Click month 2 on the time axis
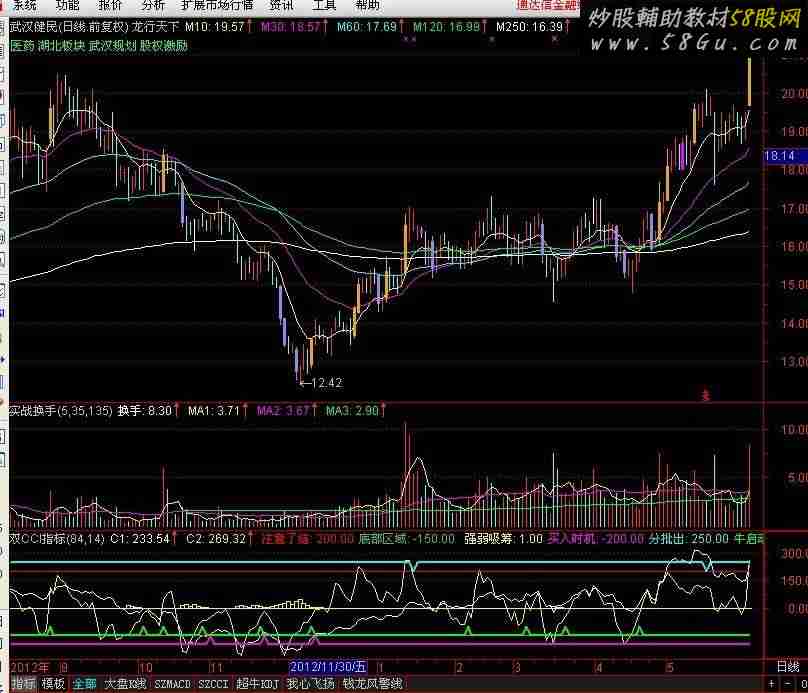 point(459,668)
